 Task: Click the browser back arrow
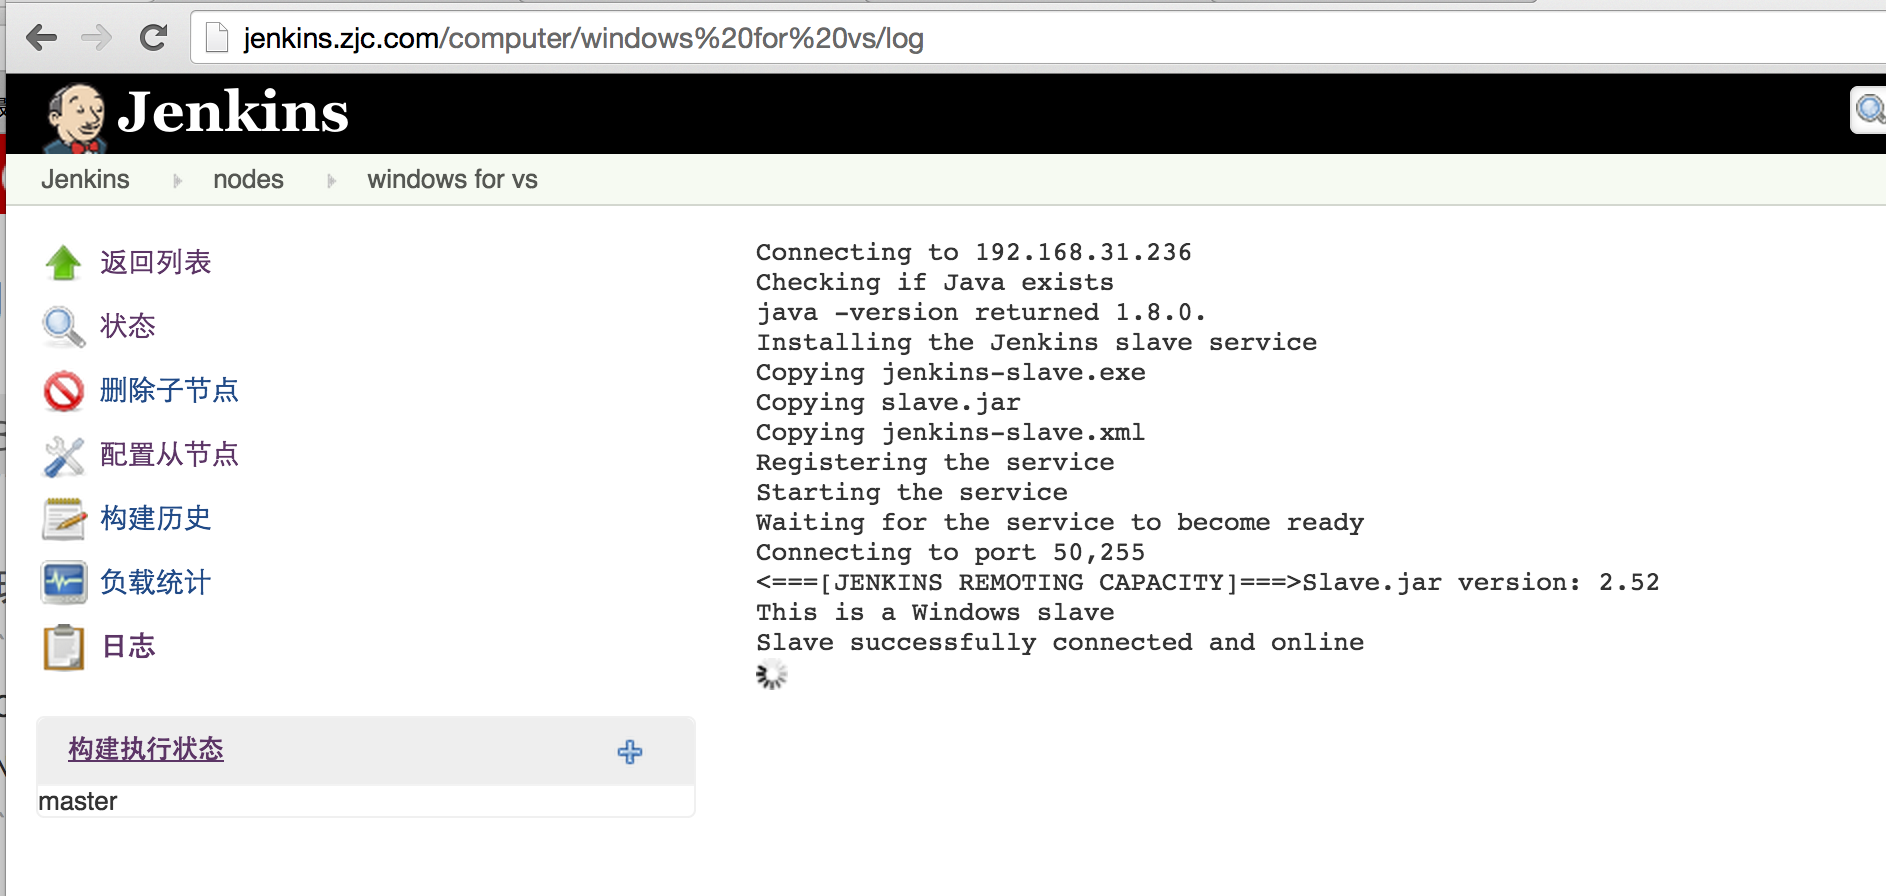41,38
